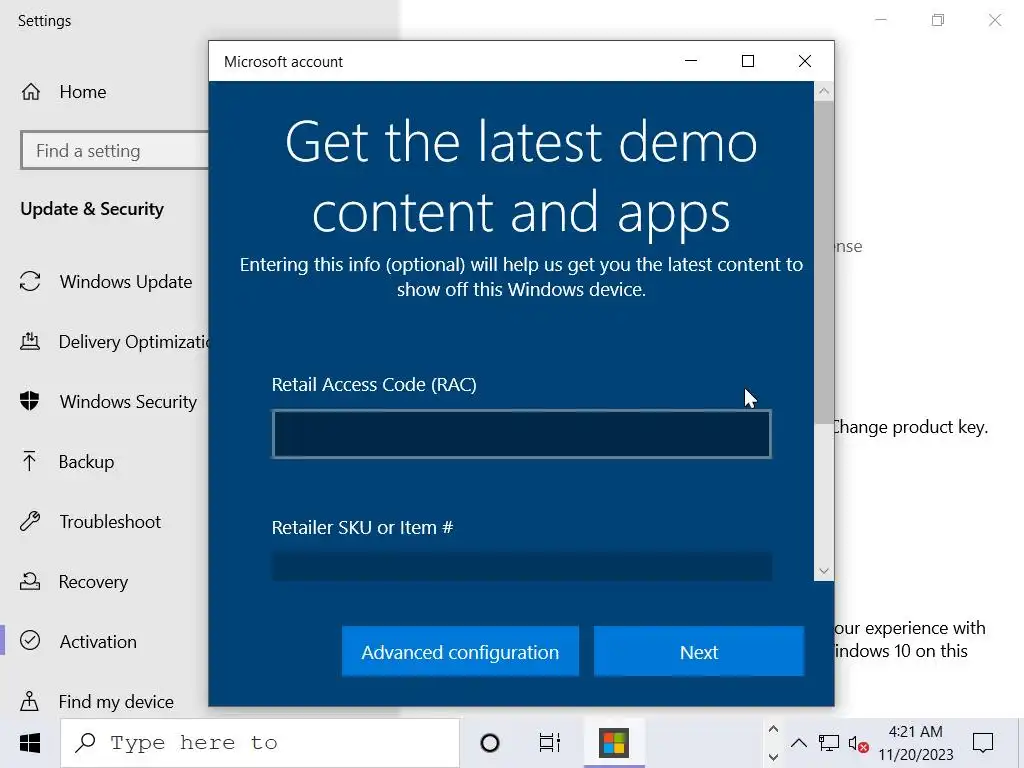Click the Retail Access Code input field
Screen dimensions: 1024x768
[522, 434]
